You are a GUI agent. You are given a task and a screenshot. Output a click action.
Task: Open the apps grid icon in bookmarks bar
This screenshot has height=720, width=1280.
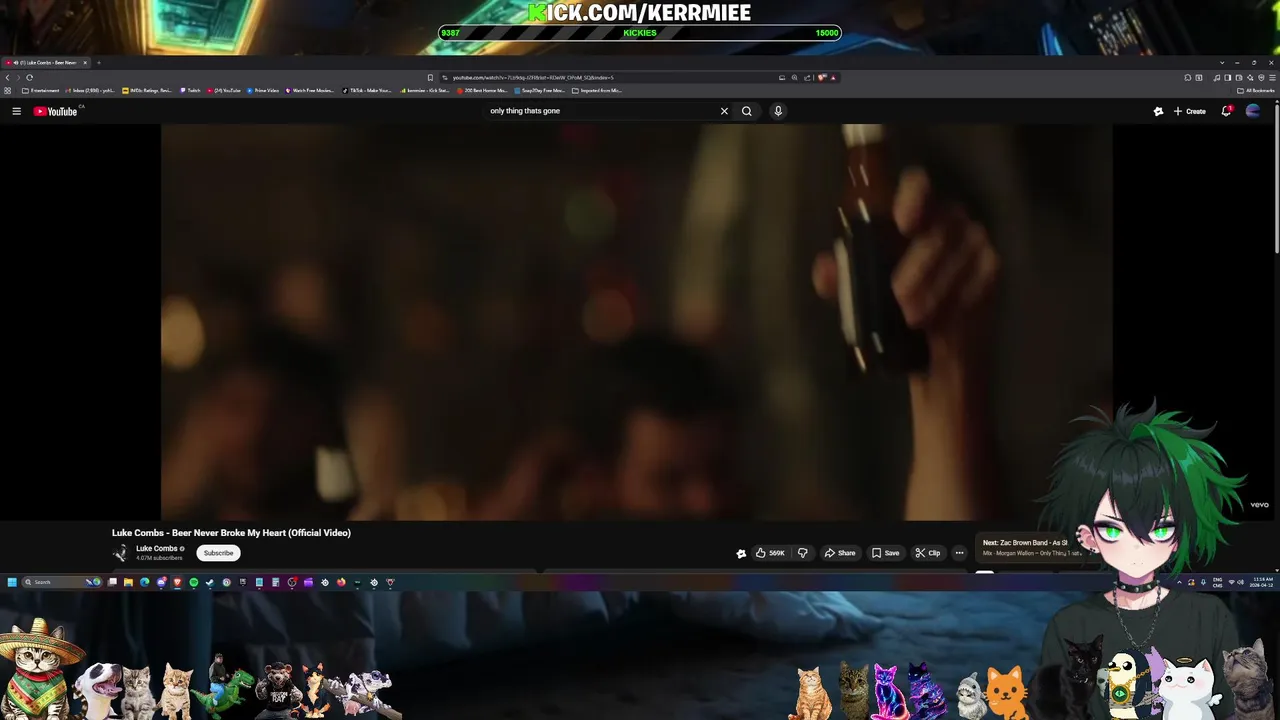[x=8, y=90]
